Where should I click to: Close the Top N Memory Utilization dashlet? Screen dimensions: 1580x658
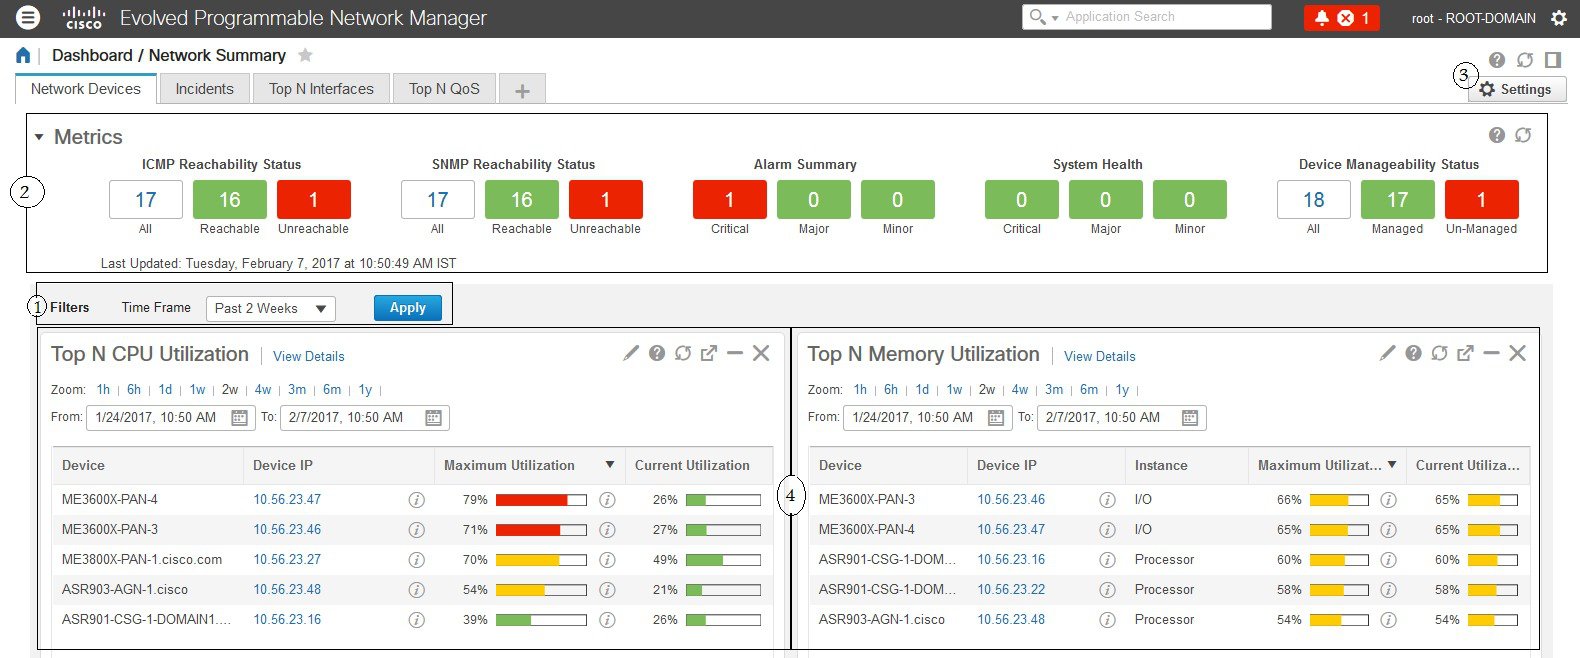[x=1517, y=353]
